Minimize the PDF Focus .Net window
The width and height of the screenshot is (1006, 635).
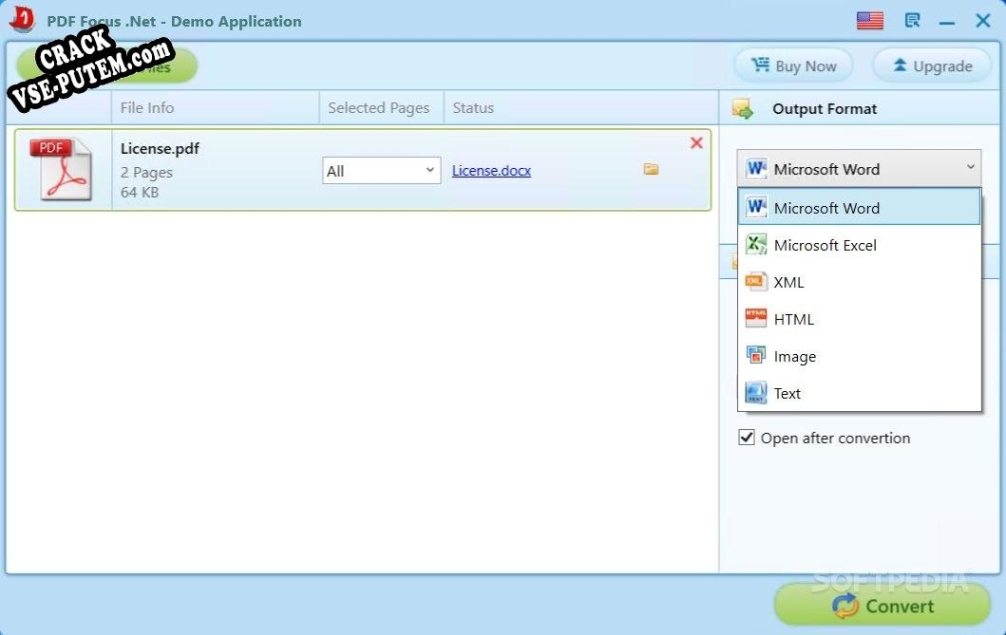pyautogui.click(x=947, y=22)
